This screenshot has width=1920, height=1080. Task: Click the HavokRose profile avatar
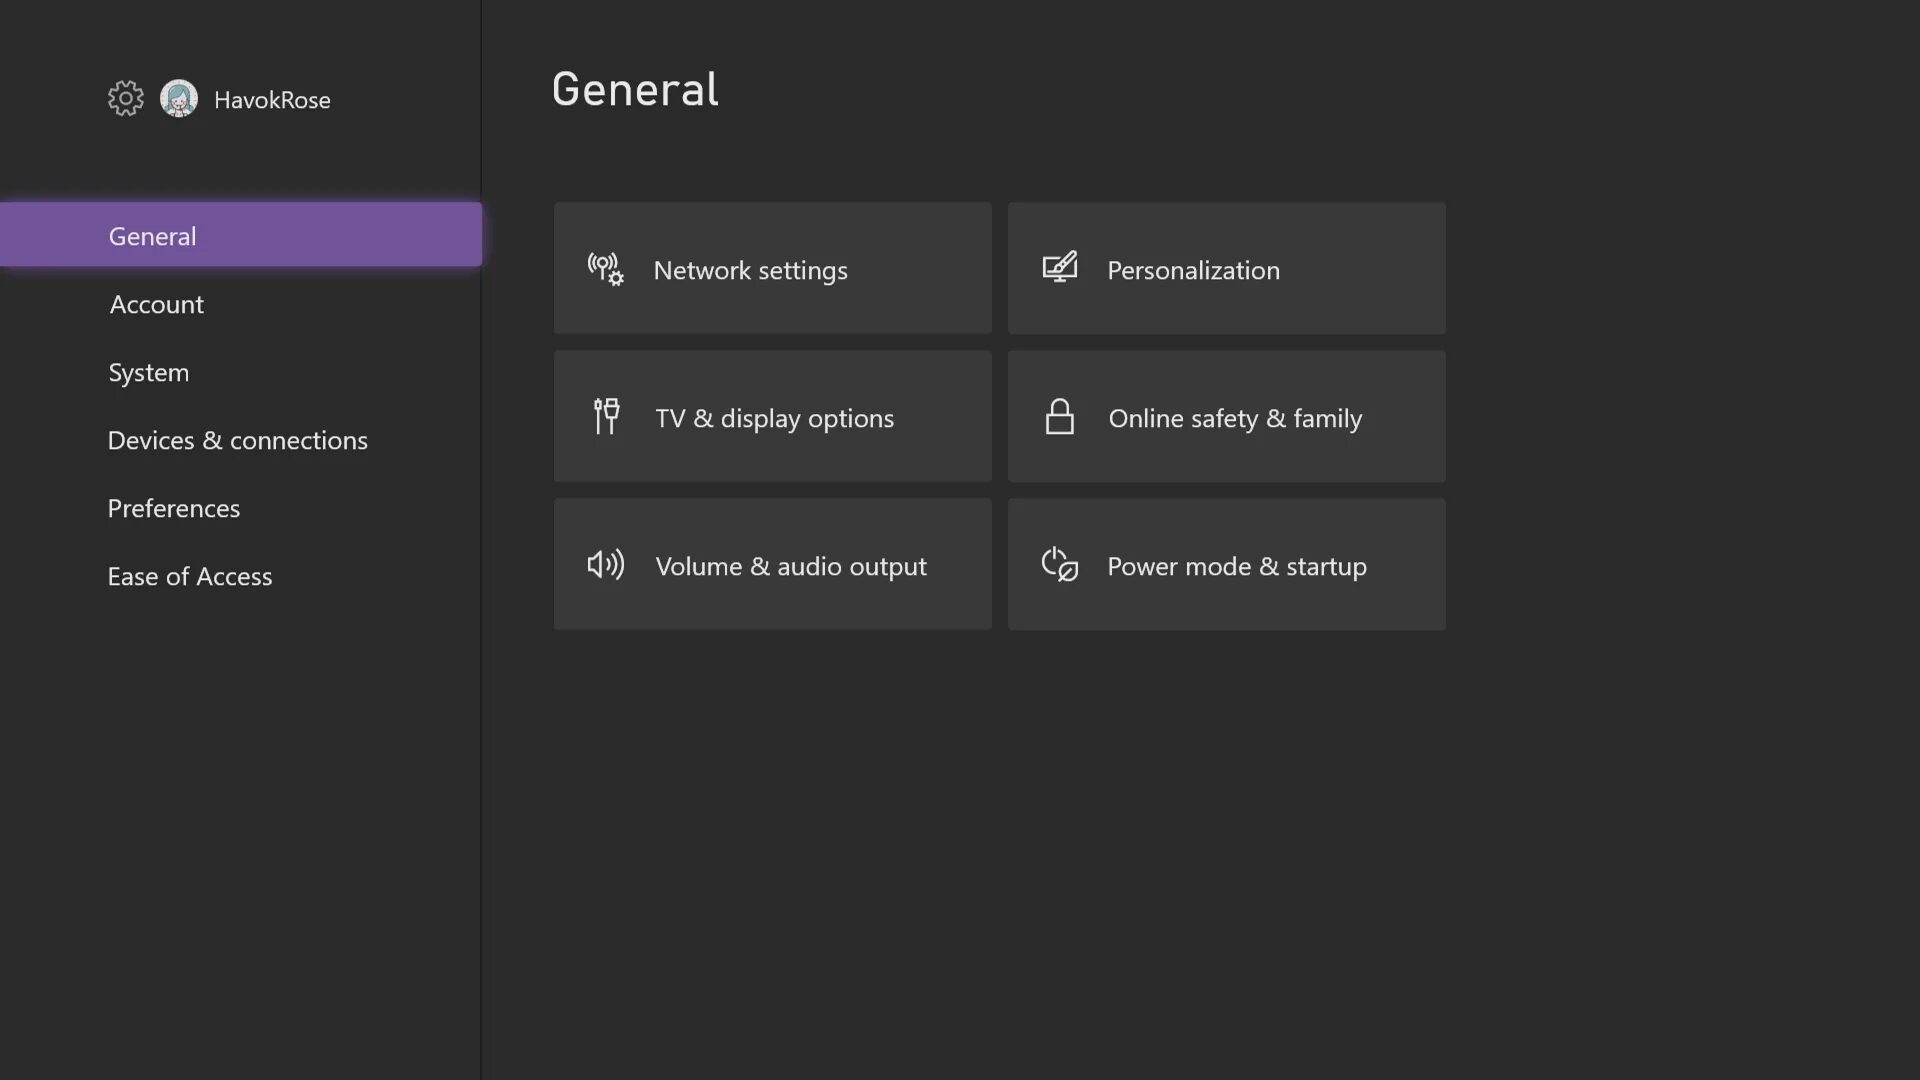click(x=179, y=98)
